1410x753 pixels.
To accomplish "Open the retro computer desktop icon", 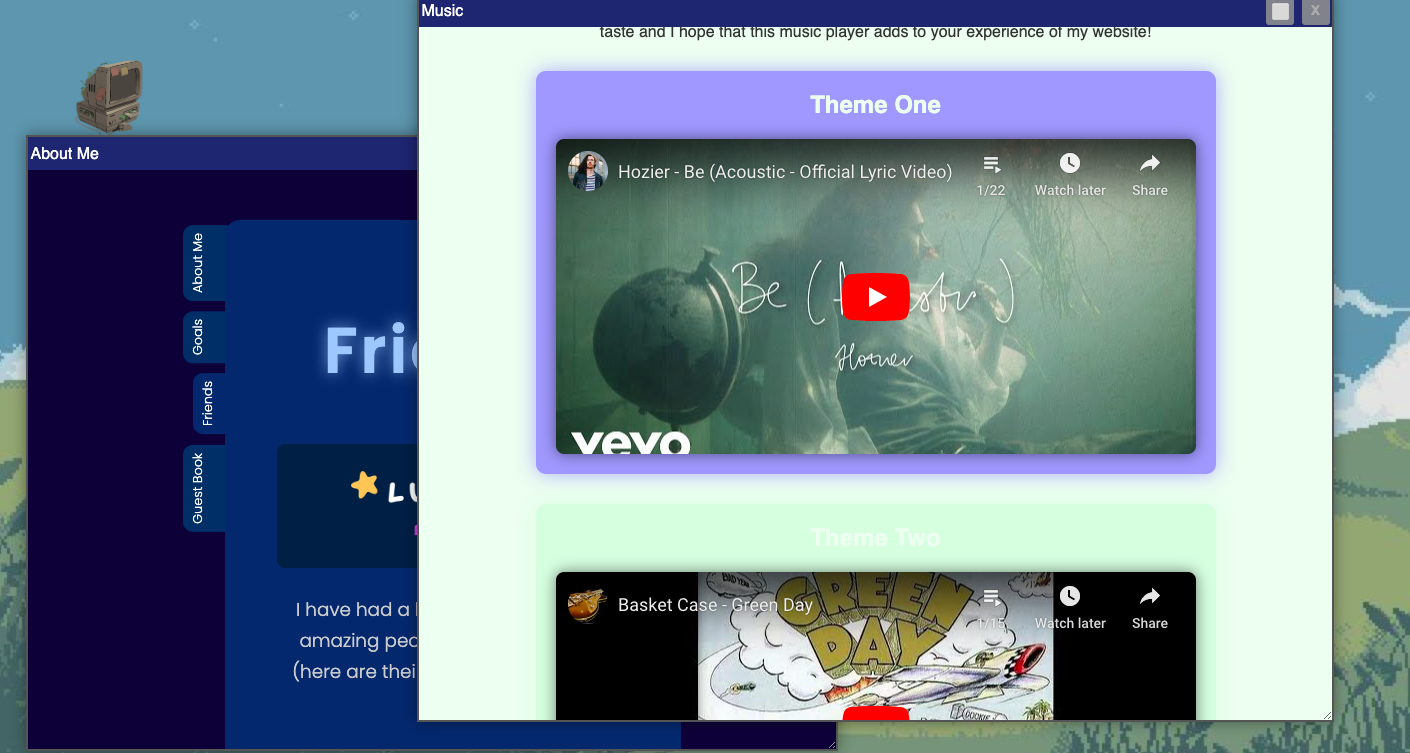I will coord(110,95).
